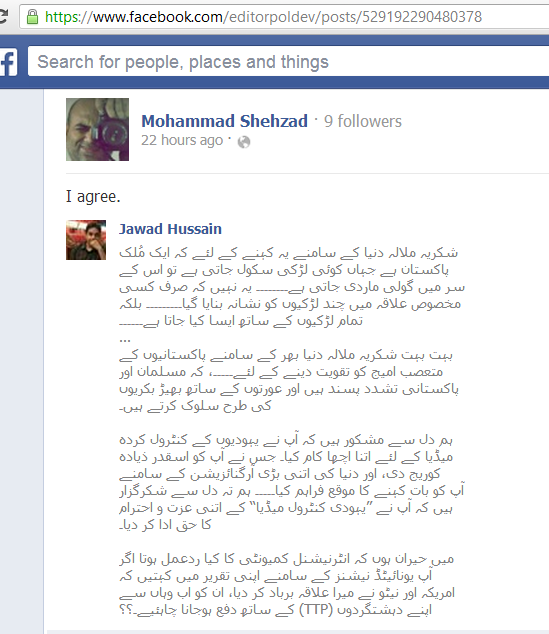Open Jawad Hussain's profile picture
The image size is (549, 634).
pos(86,240)
